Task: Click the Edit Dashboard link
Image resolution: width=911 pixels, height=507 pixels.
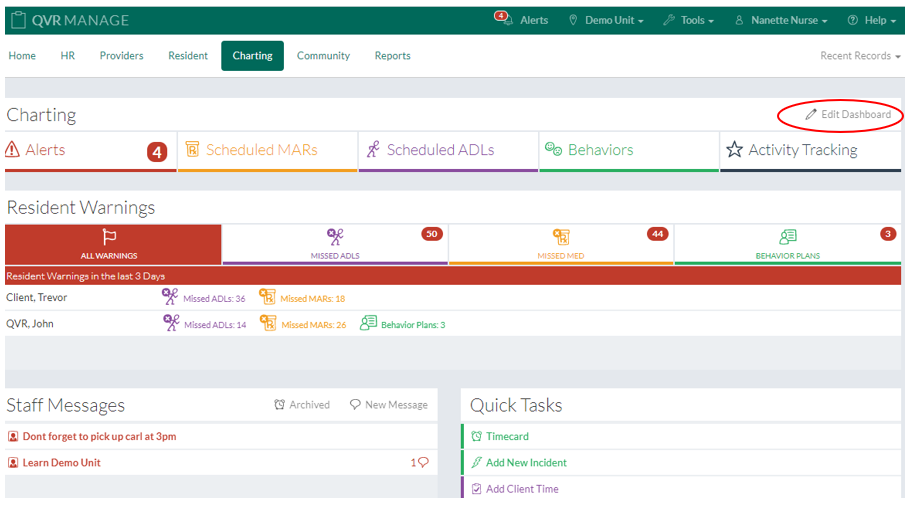Action: click(849, 115)
